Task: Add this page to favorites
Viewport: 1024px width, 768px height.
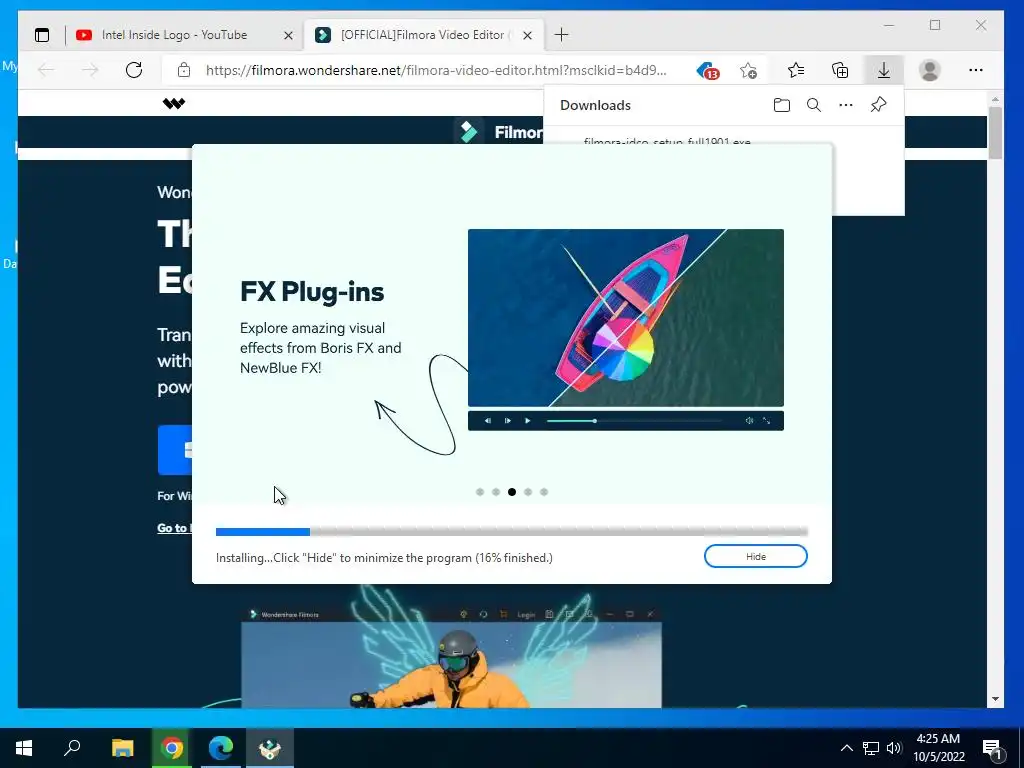Action: 748,70
